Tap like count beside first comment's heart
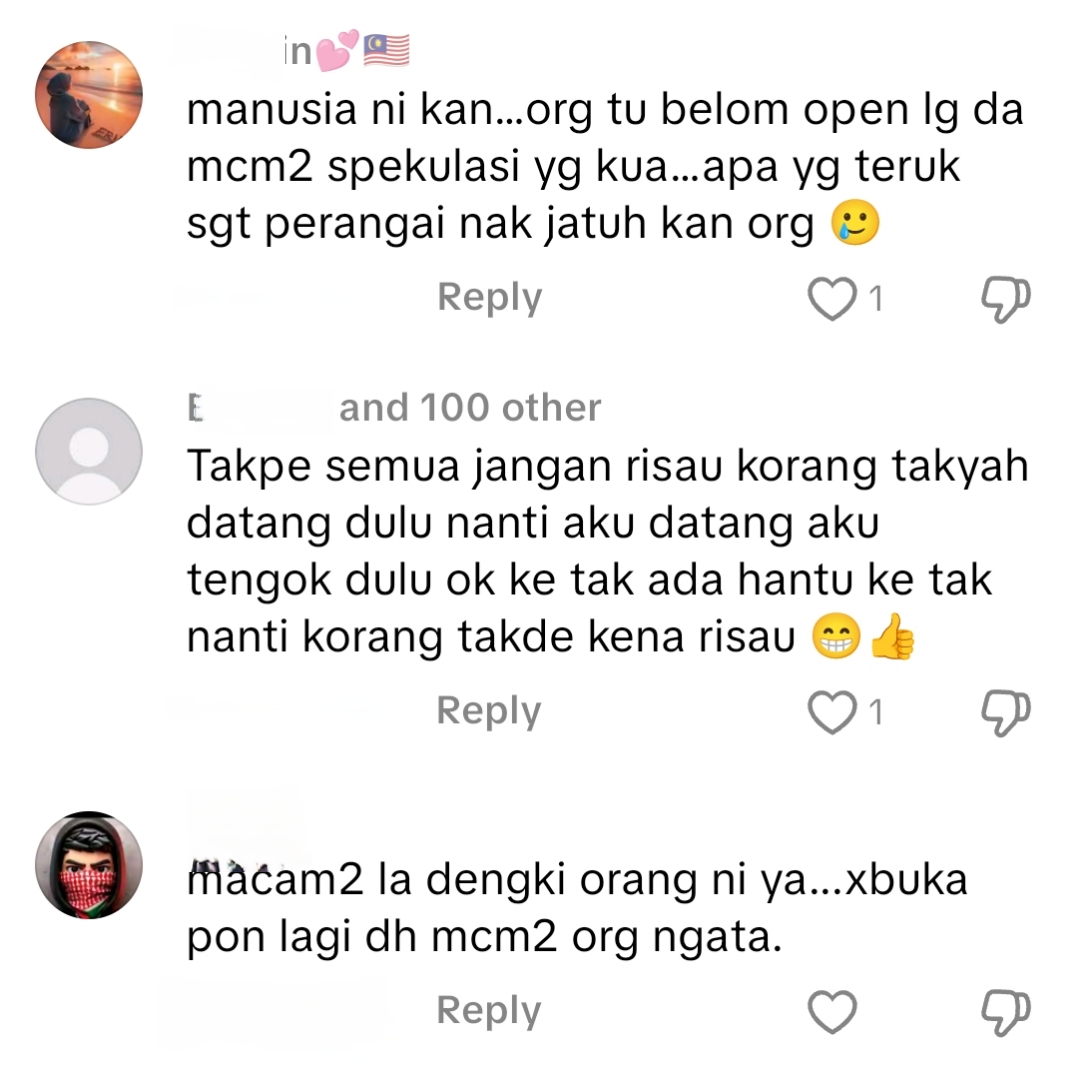Viewport: 1072px width, 1072px height. point(876,299)
